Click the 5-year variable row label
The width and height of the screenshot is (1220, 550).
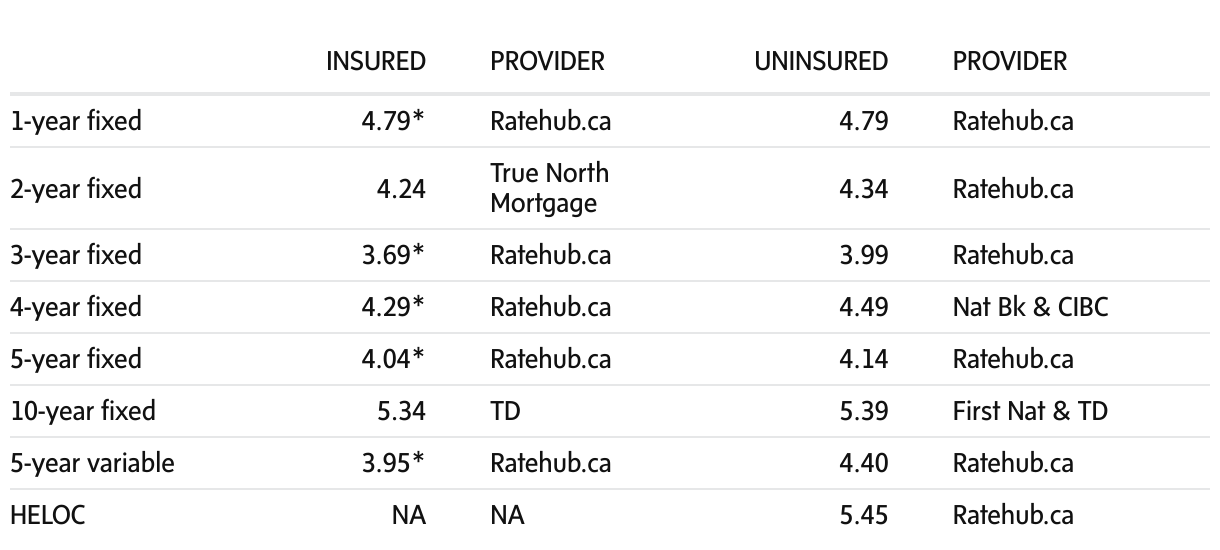click(92, 464)
